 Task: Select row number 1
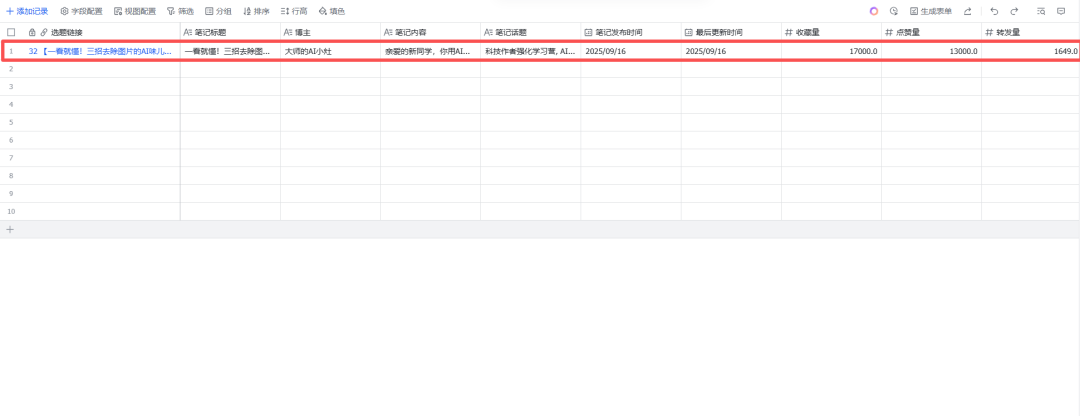coord(11,51)
